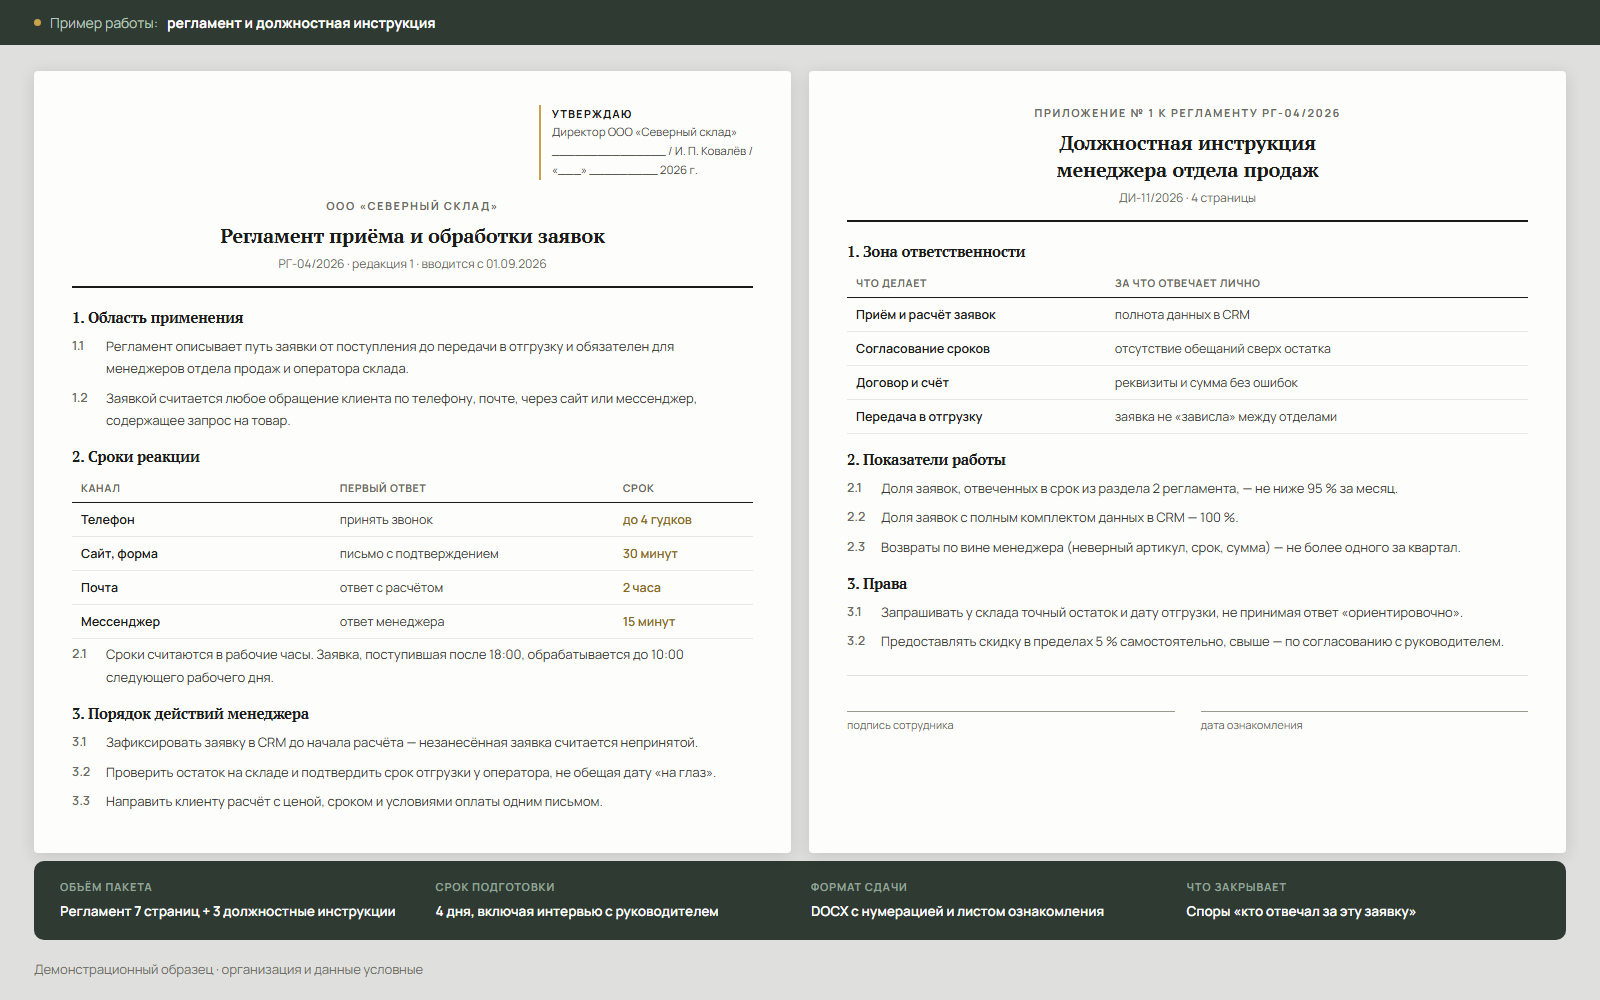Click the «ФОРМАТ СДАЧИ» footer item

(957, 900)
